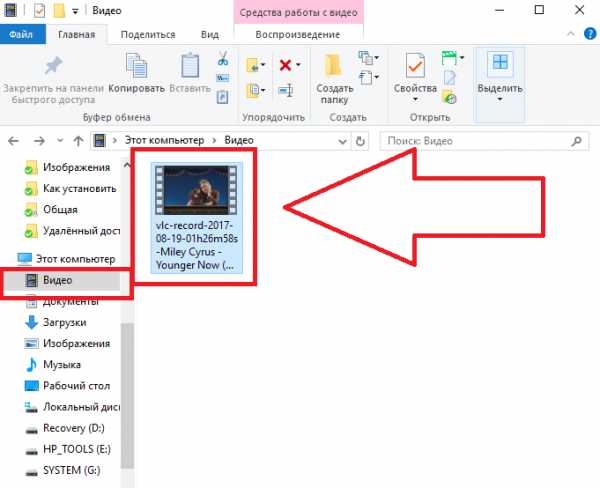
Task: Click the Move to folder icon
Action: pyautogui.click(x=253, y=65)
